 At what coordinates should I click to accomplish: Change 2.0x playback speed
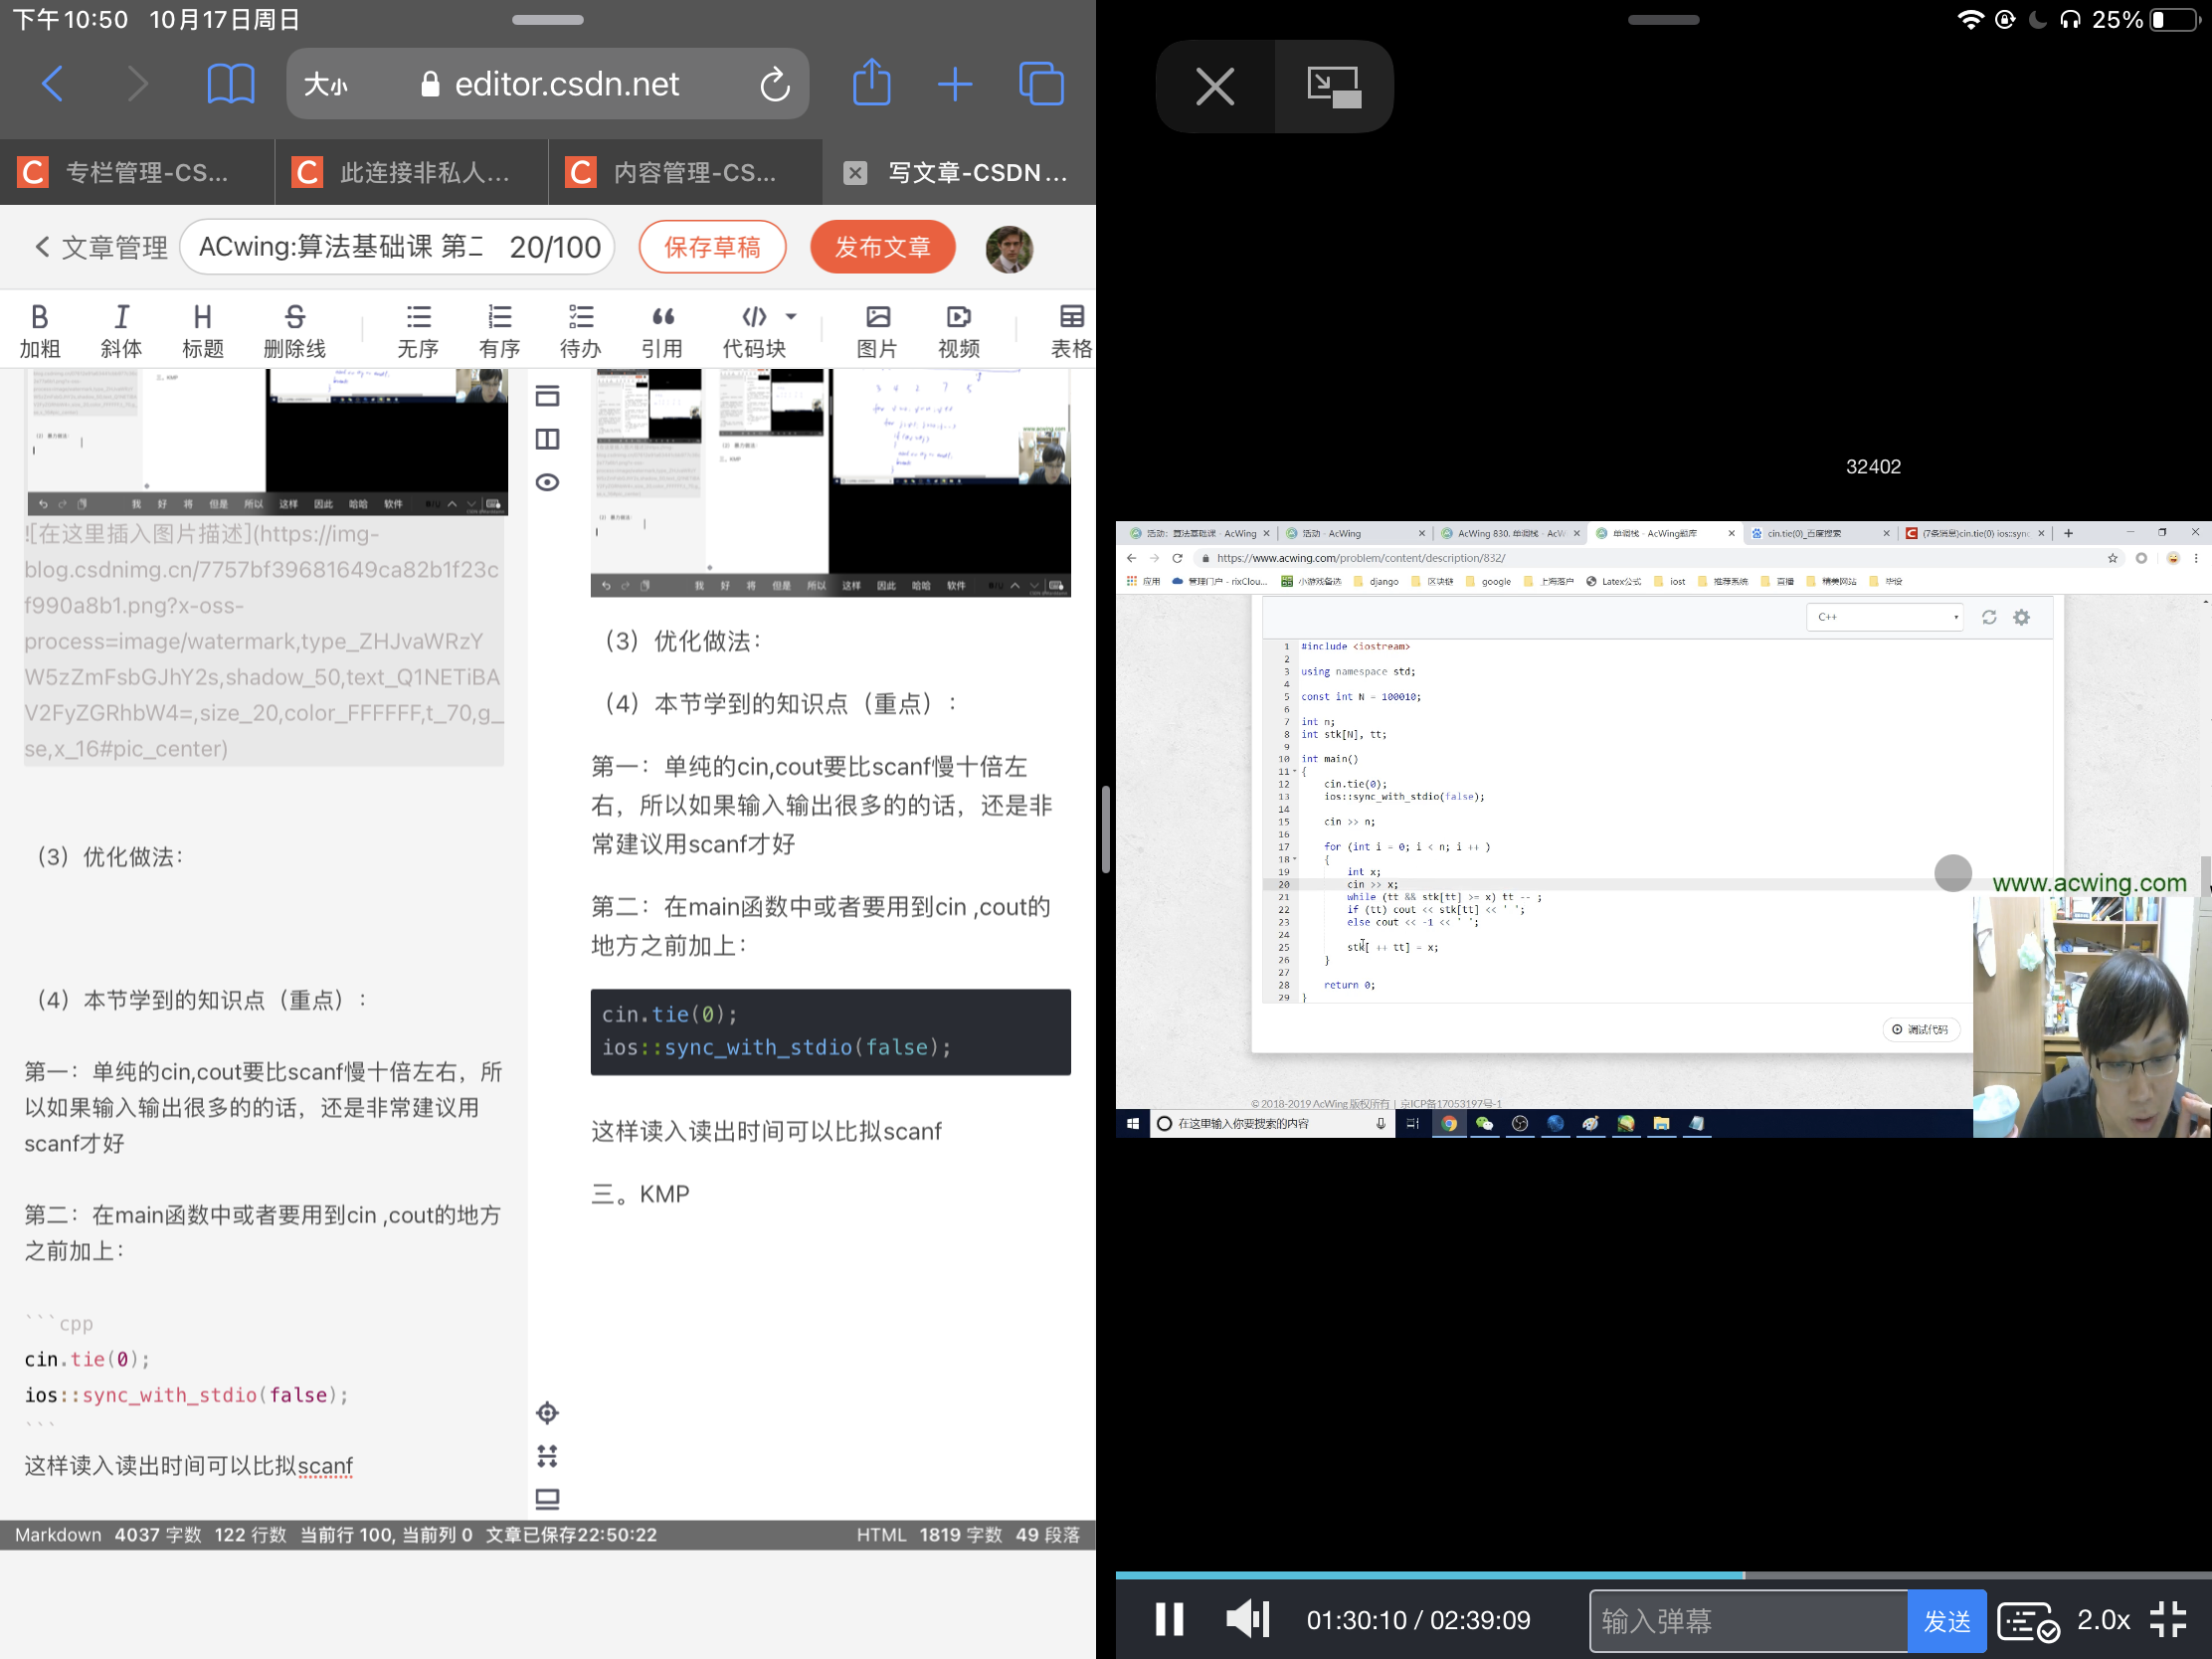pyautogui.click(x=2102, y=1620)
